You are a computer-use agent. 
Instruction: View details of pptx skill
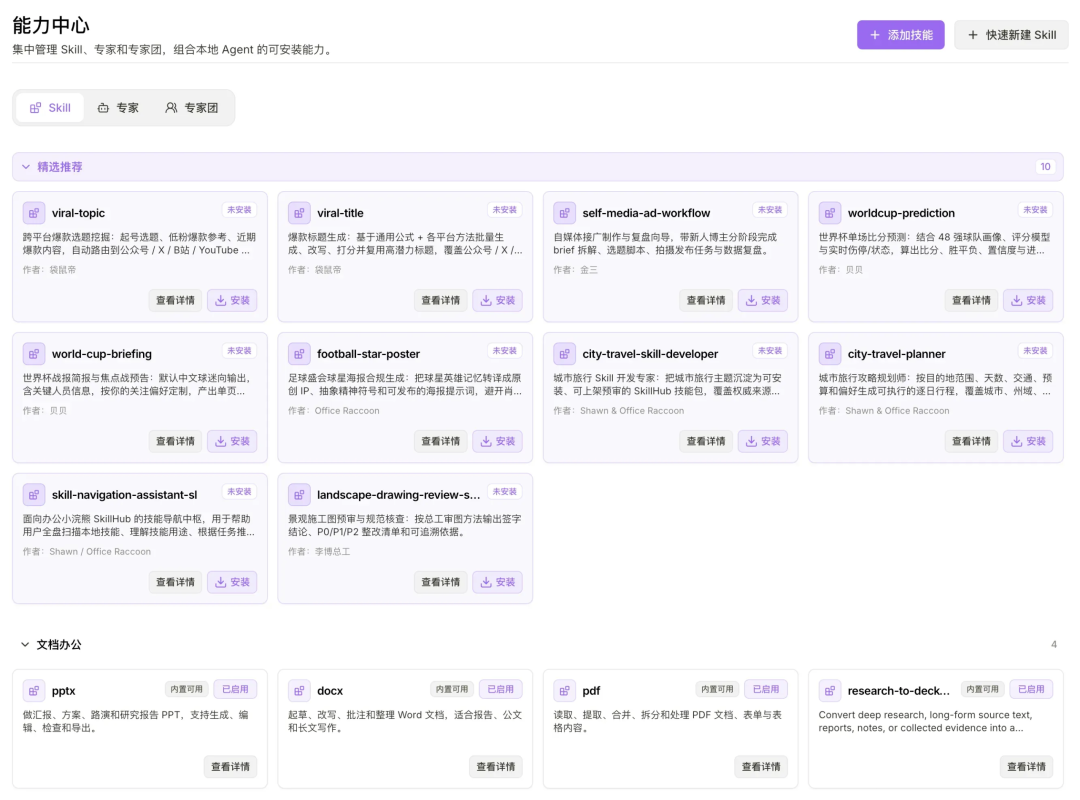click(231, 767)
